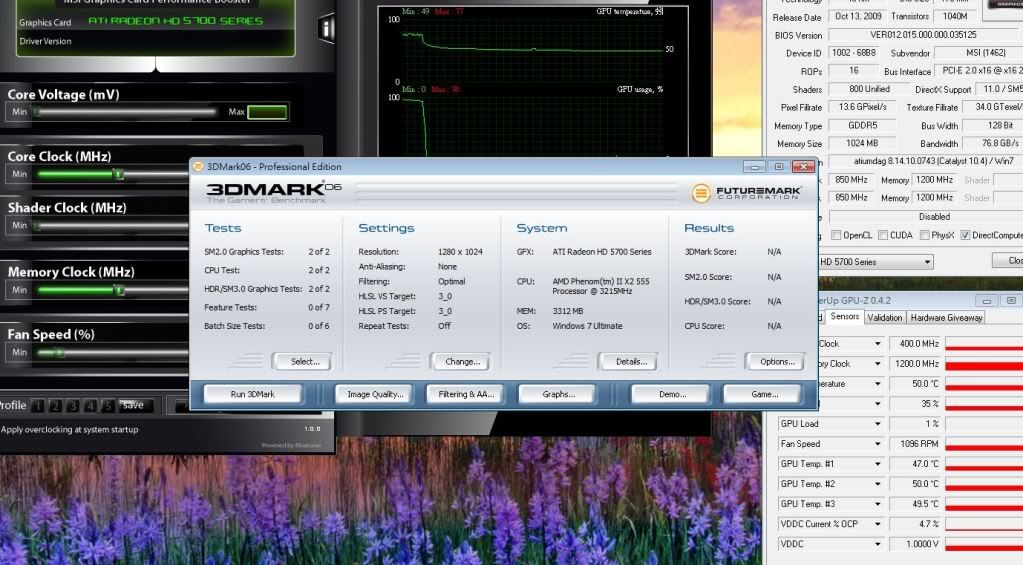Click the Afterburner info 'i' button

click(326, 28)
